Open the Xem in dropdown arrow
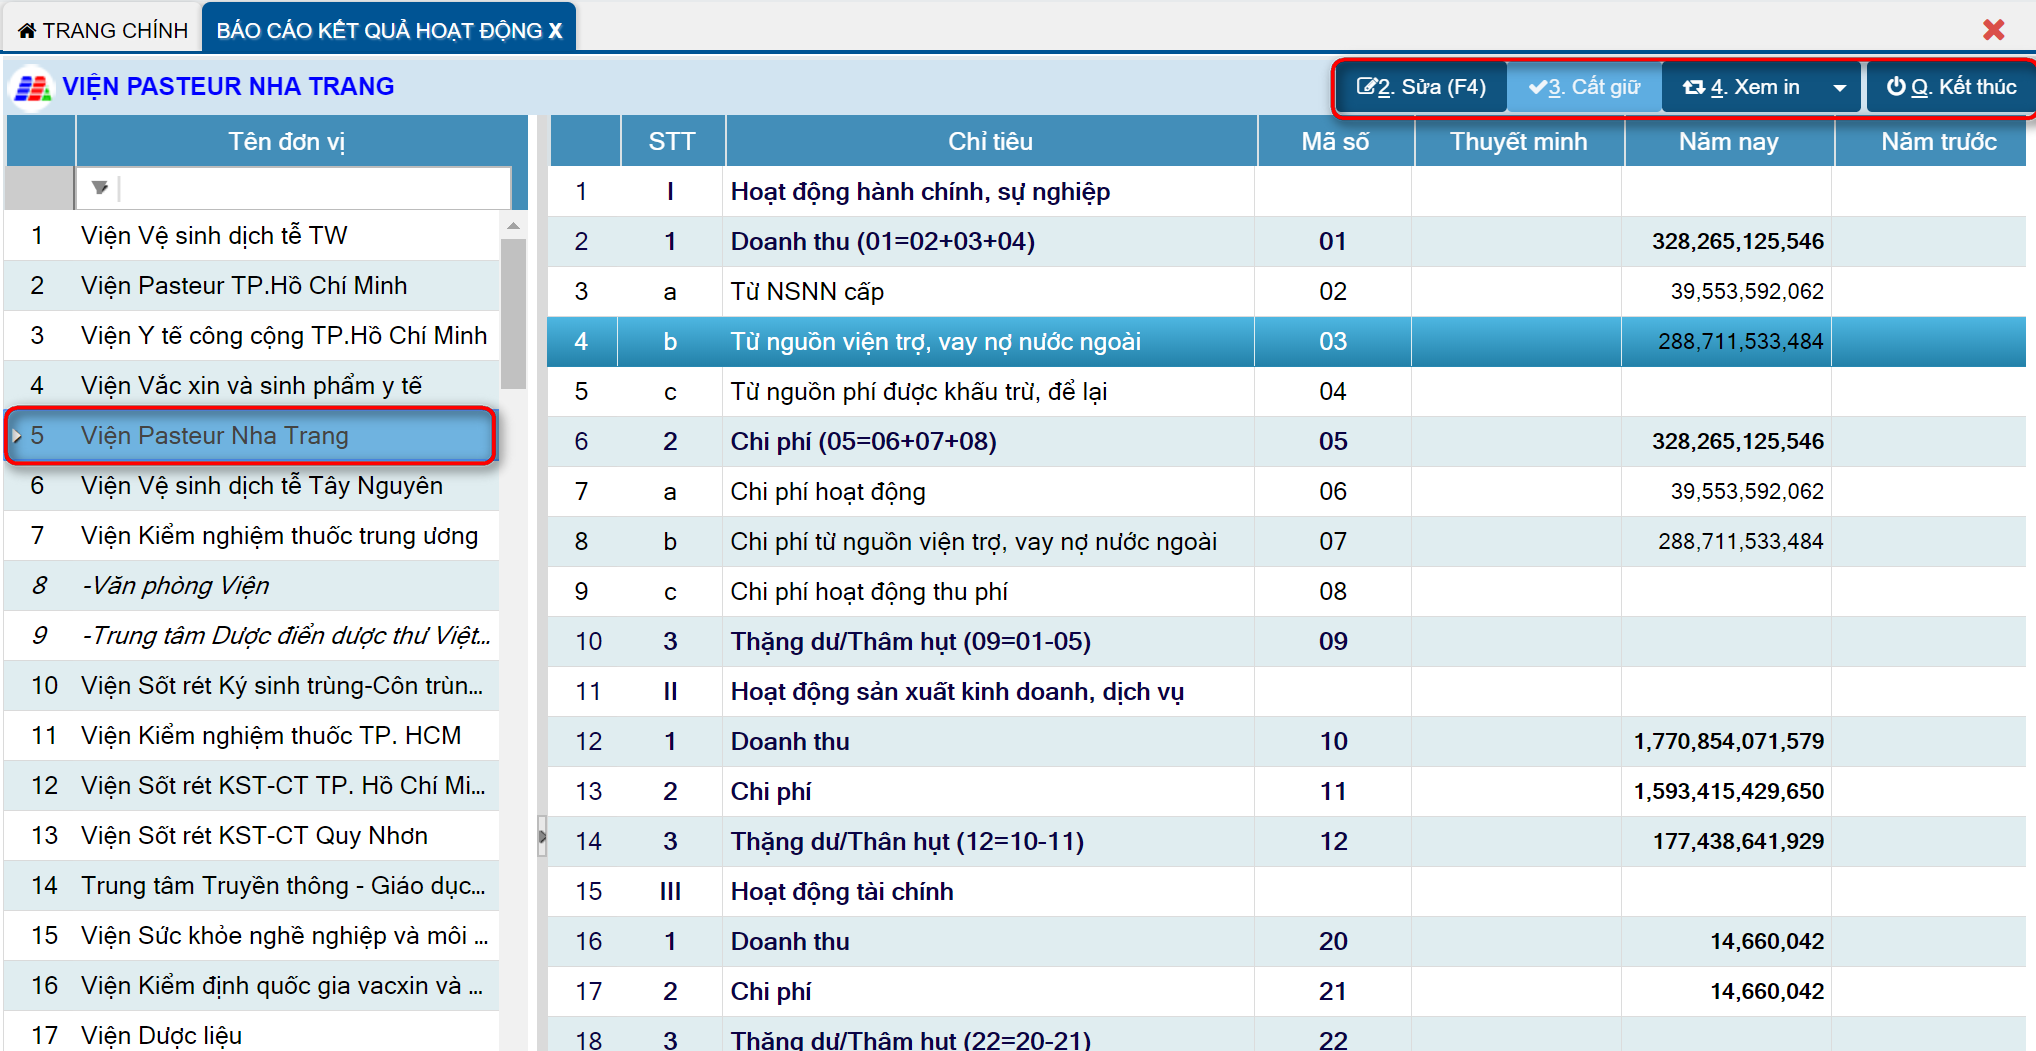 [1839, 88]
